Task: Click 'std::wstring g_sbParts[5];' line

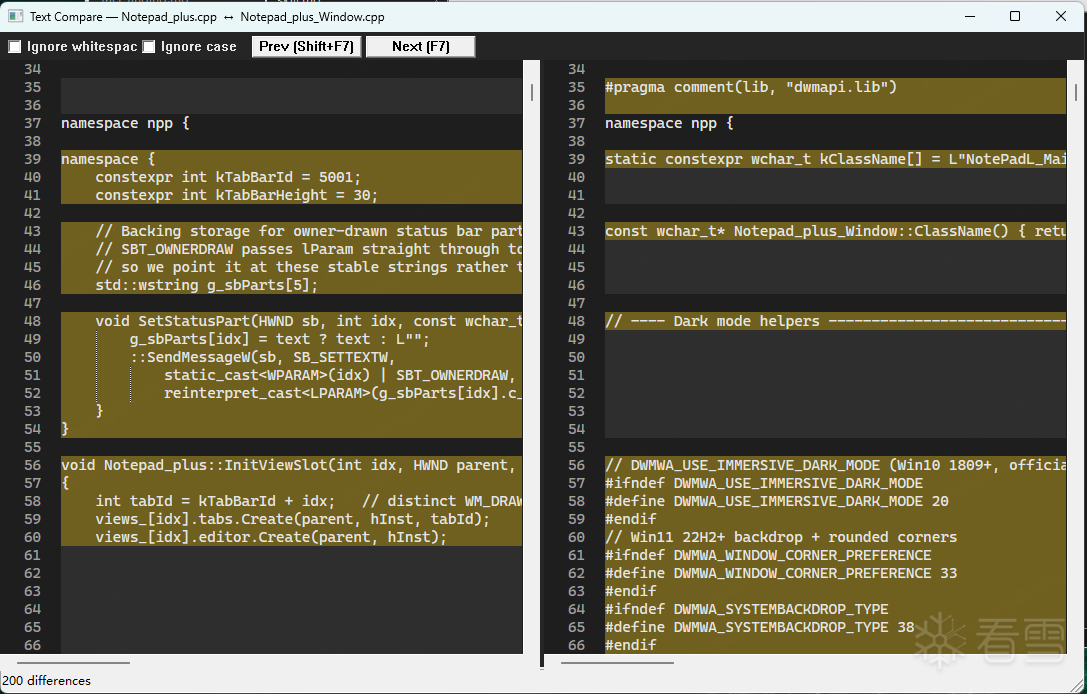Action: [207, 286]
